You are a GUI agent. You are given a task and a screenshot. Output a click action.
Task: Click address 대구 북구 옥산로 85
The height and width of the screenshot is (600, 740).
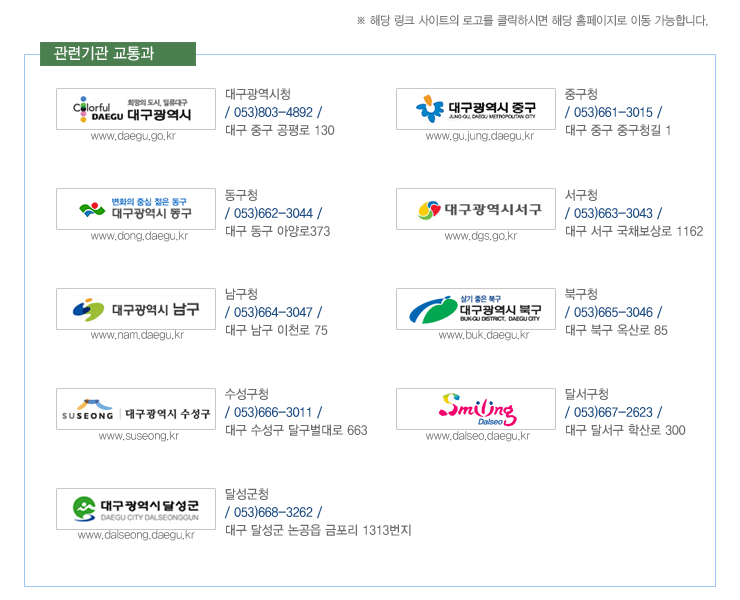616,330
